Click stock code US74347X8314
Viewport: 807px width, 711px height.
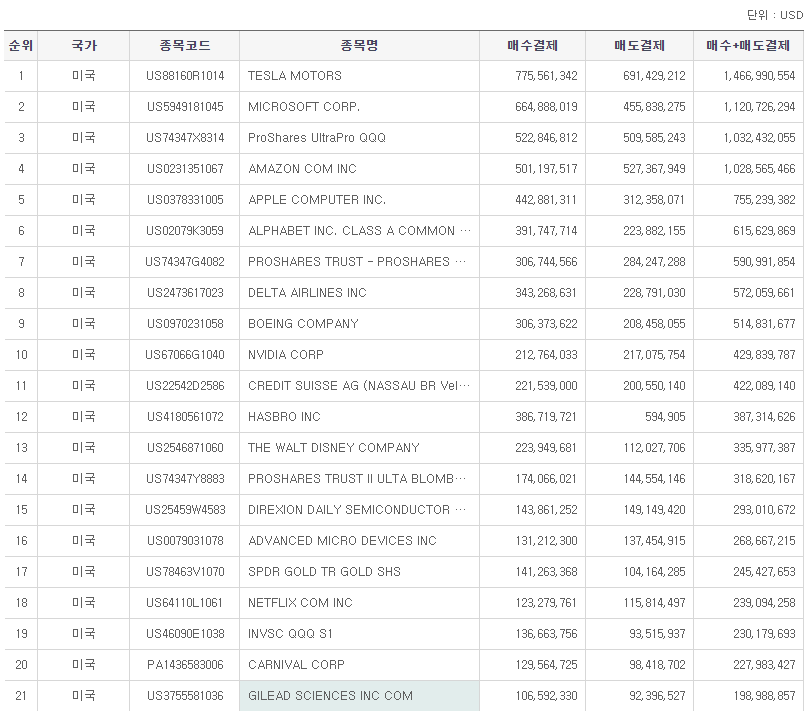185,137
